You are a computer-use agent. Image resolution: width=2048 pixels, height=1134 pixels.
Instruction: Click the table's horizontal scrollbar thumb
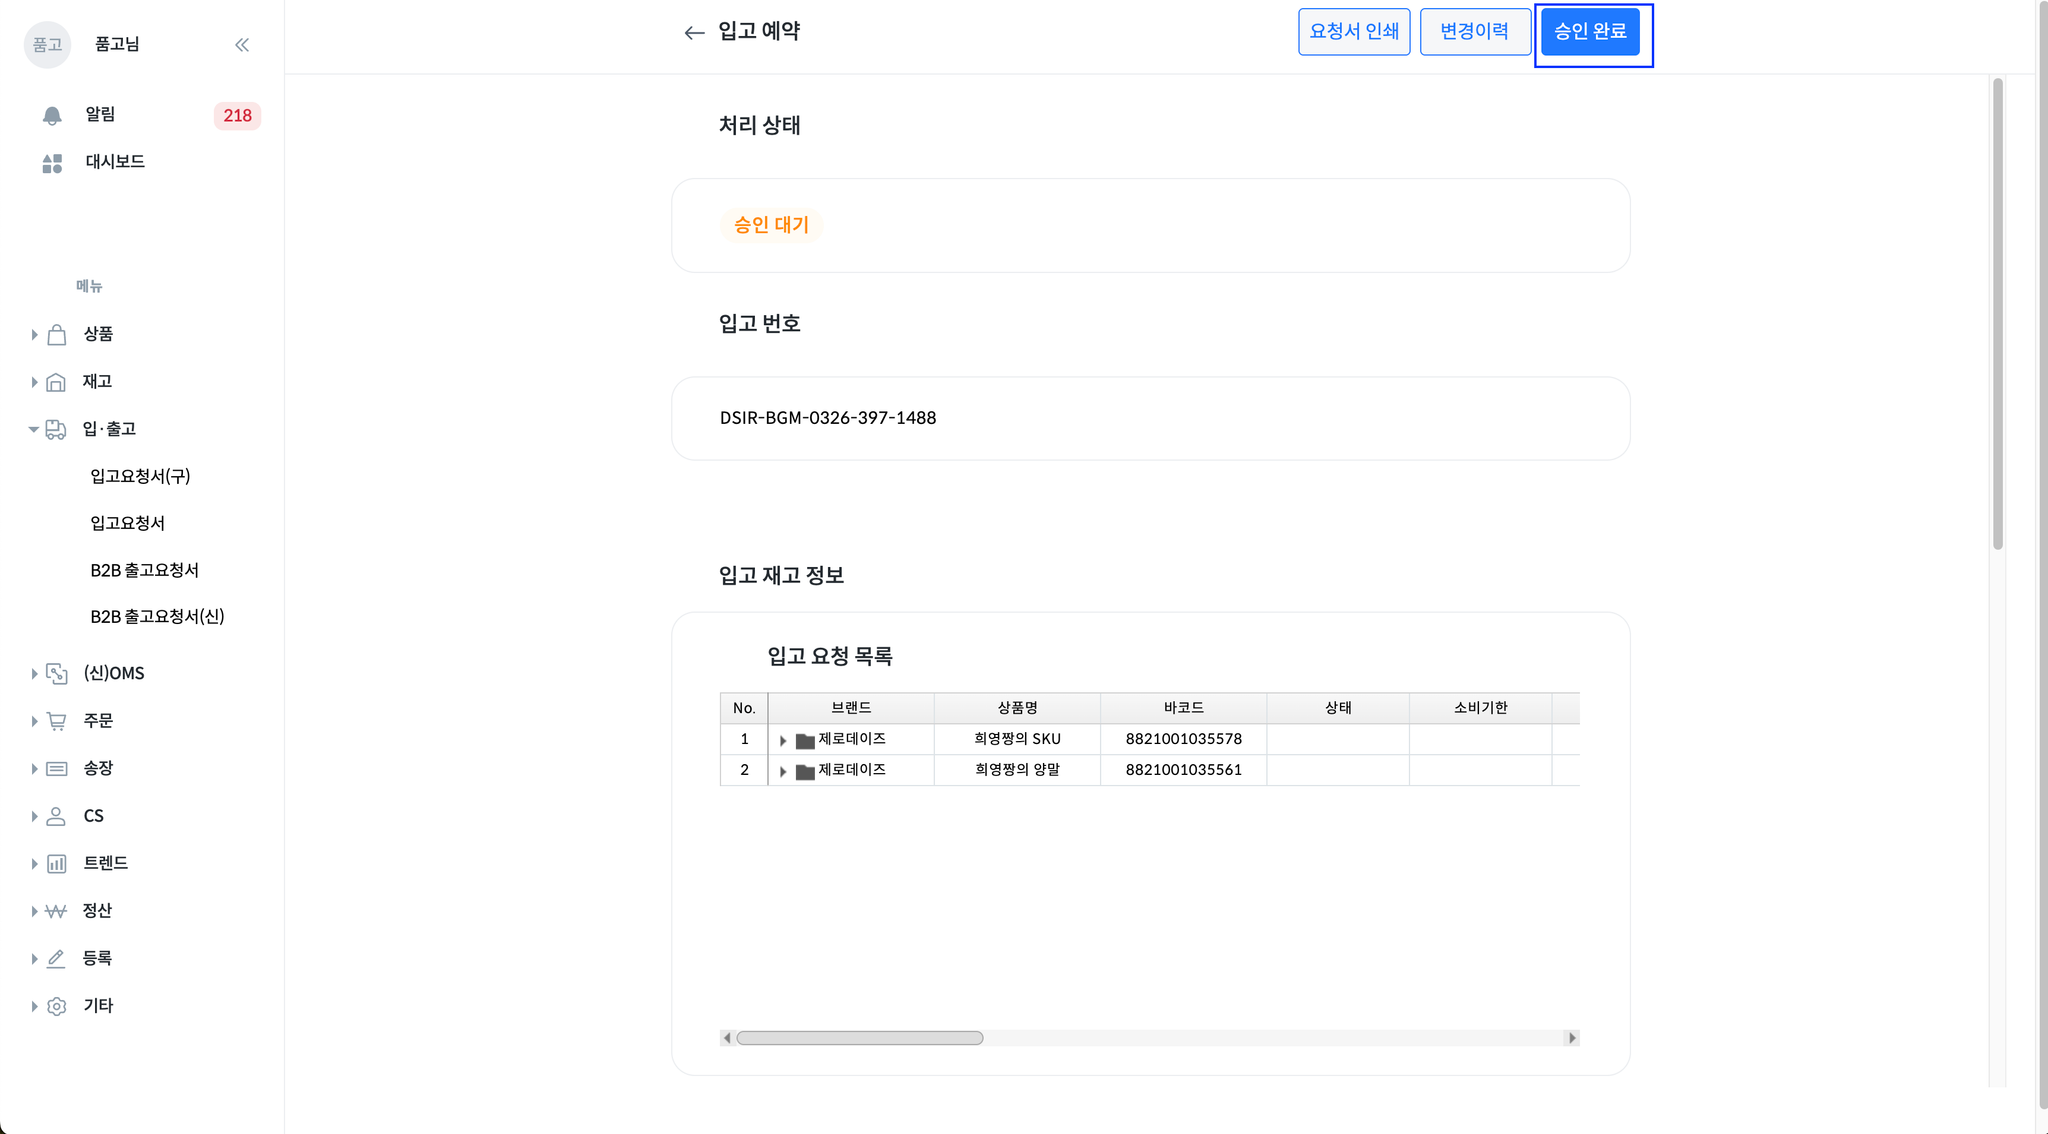click(x=860, y=1038)
